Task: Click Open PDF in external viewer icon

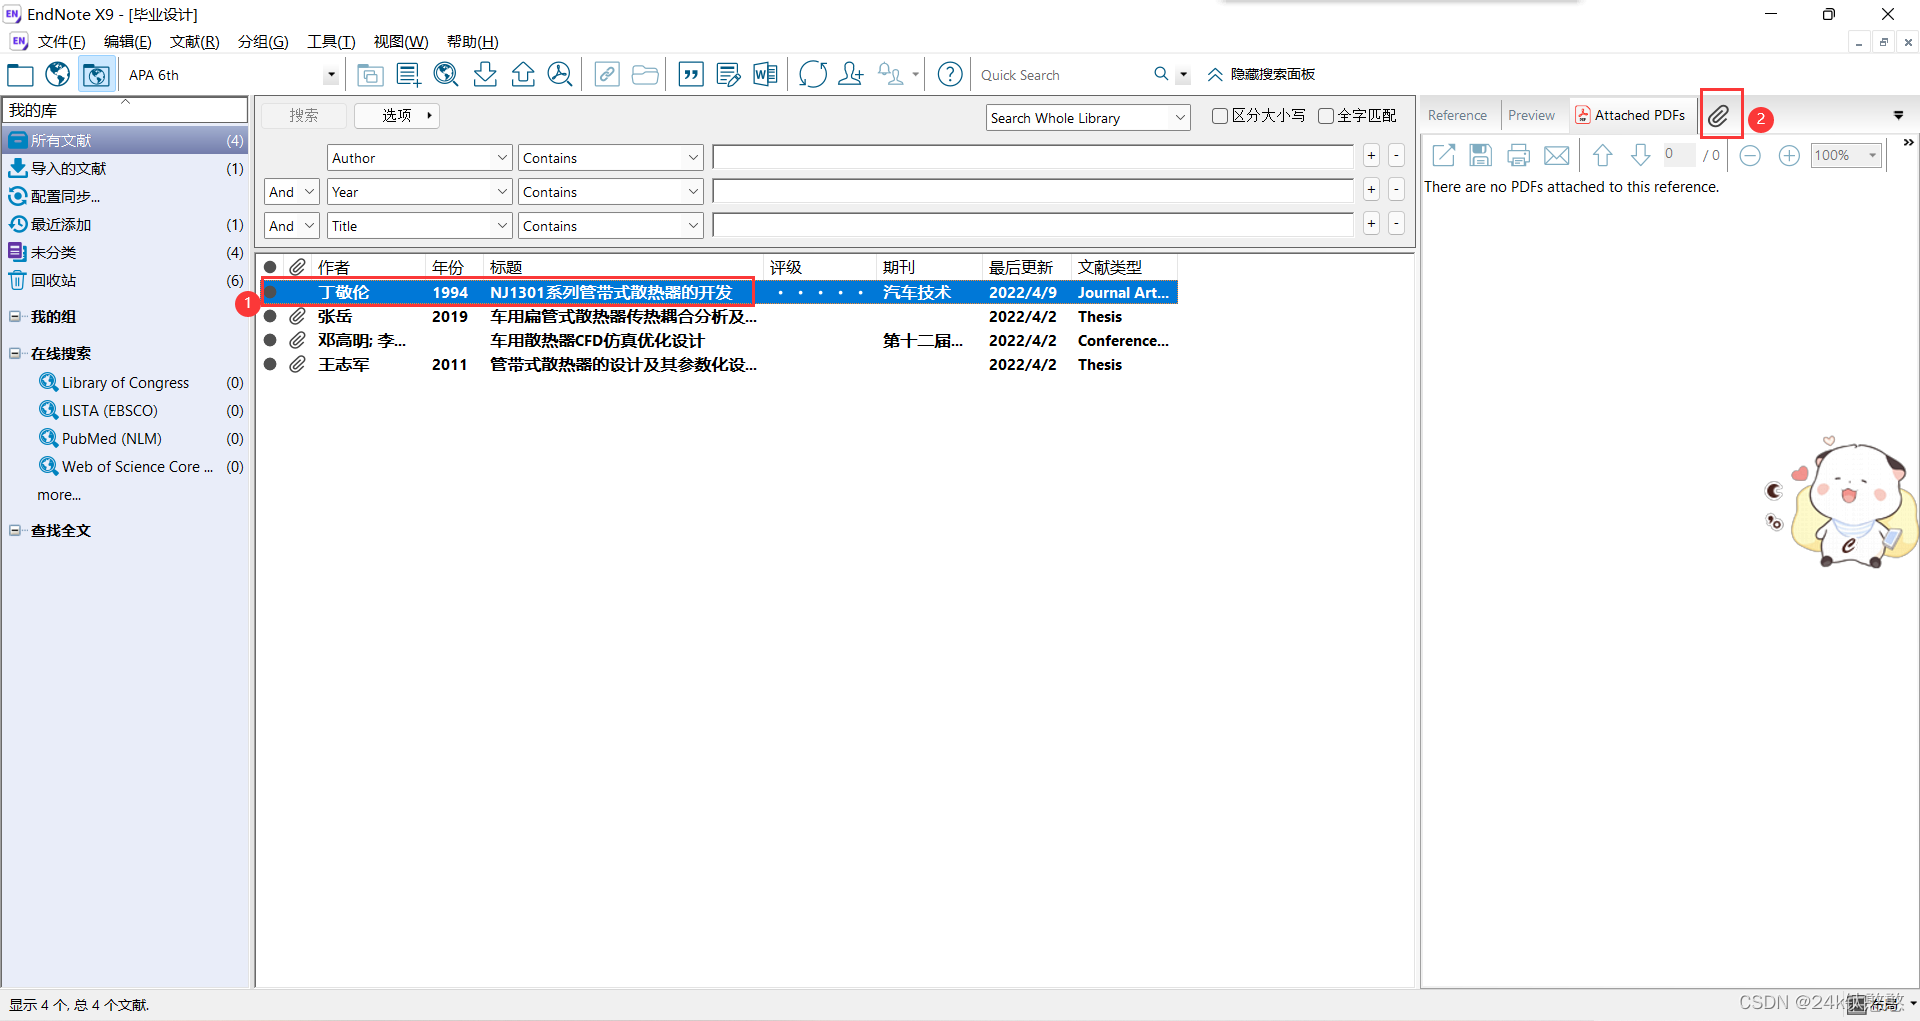Action: click(x=1443, y=155)
